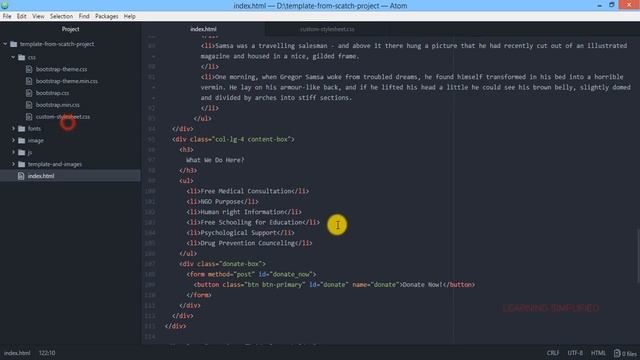Open bootstrap.css from the tree
The width and height of the screenshot is (640, 360).
[52, 93]
